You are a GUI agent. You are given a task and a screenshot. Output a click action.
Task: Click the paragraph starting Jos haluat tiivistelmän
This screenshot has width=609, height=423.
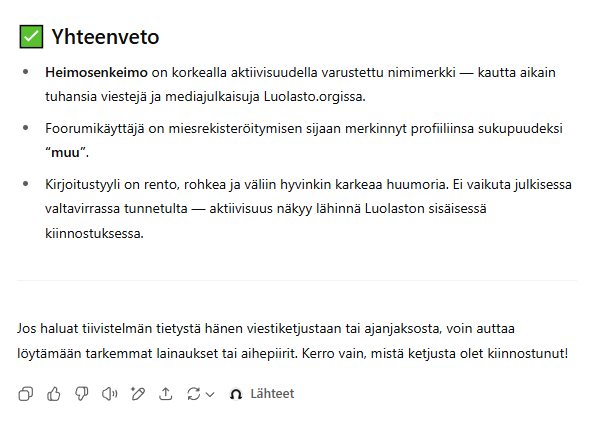tap(292, 341)
